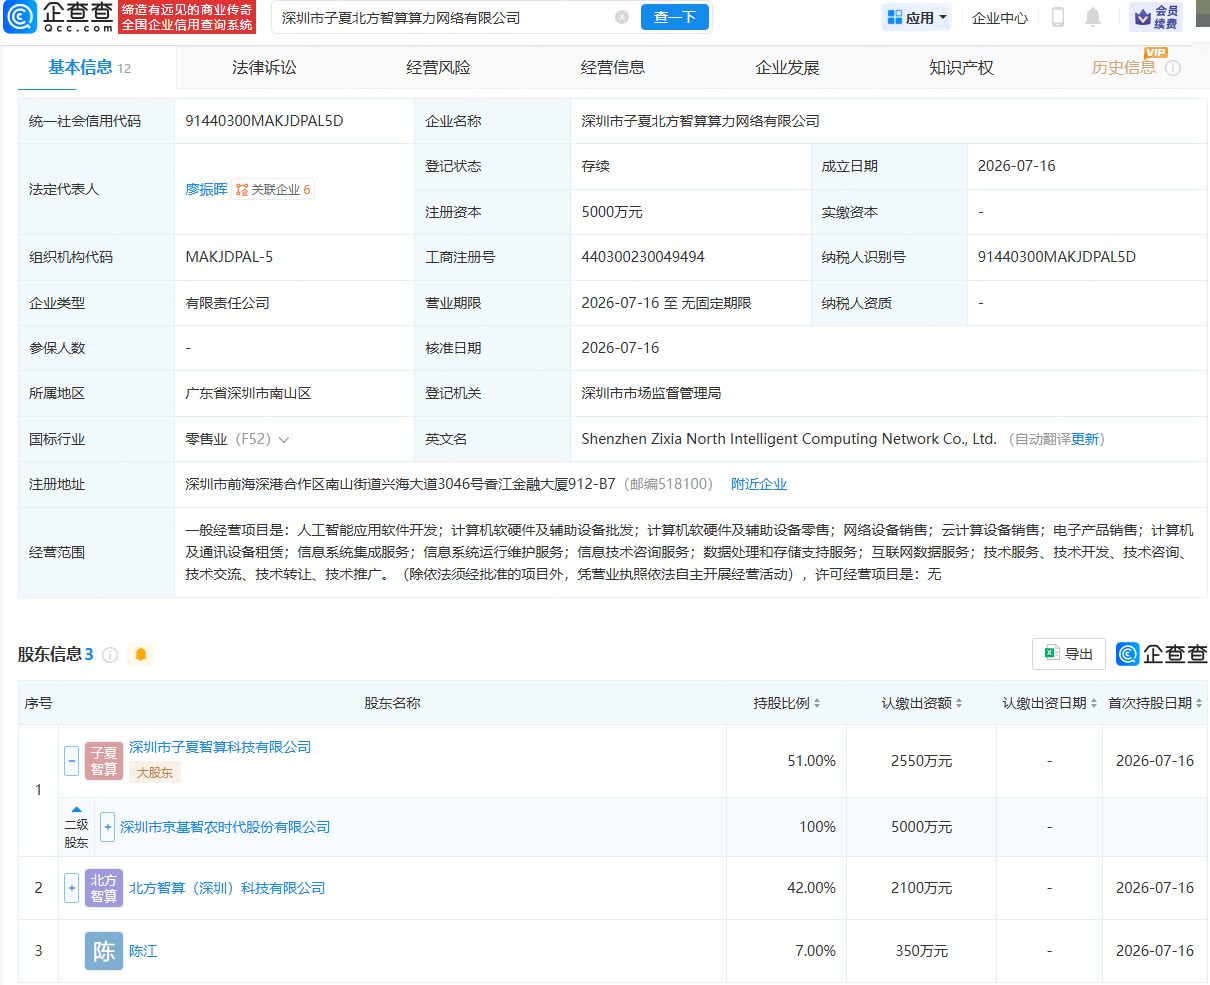
Task: Click the 子夏智算 logo thumbnail
Action: (x=104, y=761)
